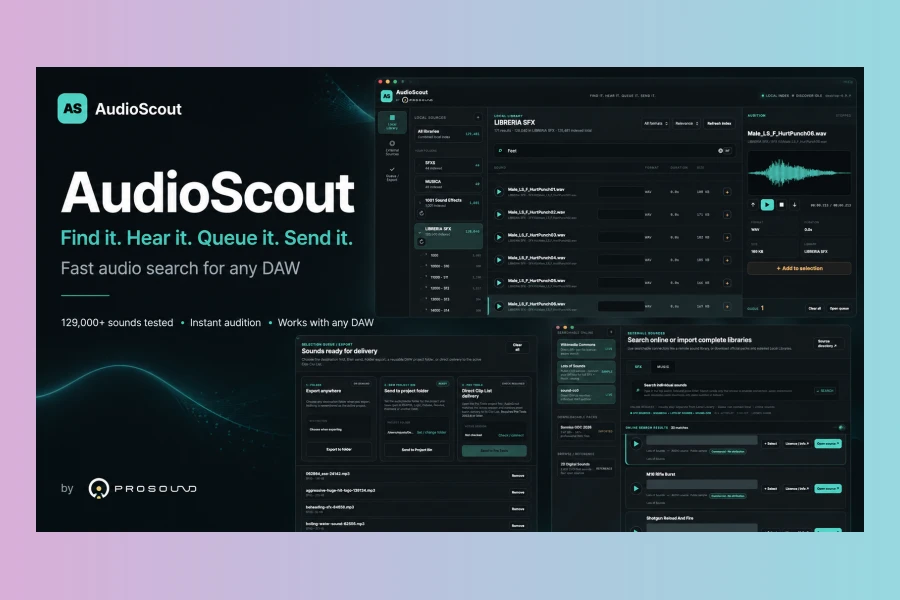Add Male_LS_F_HurtPunch01.wav to queue via plus
Image resolution: width=900 pixels, height=600 pixels.
[x=727, y=192]
